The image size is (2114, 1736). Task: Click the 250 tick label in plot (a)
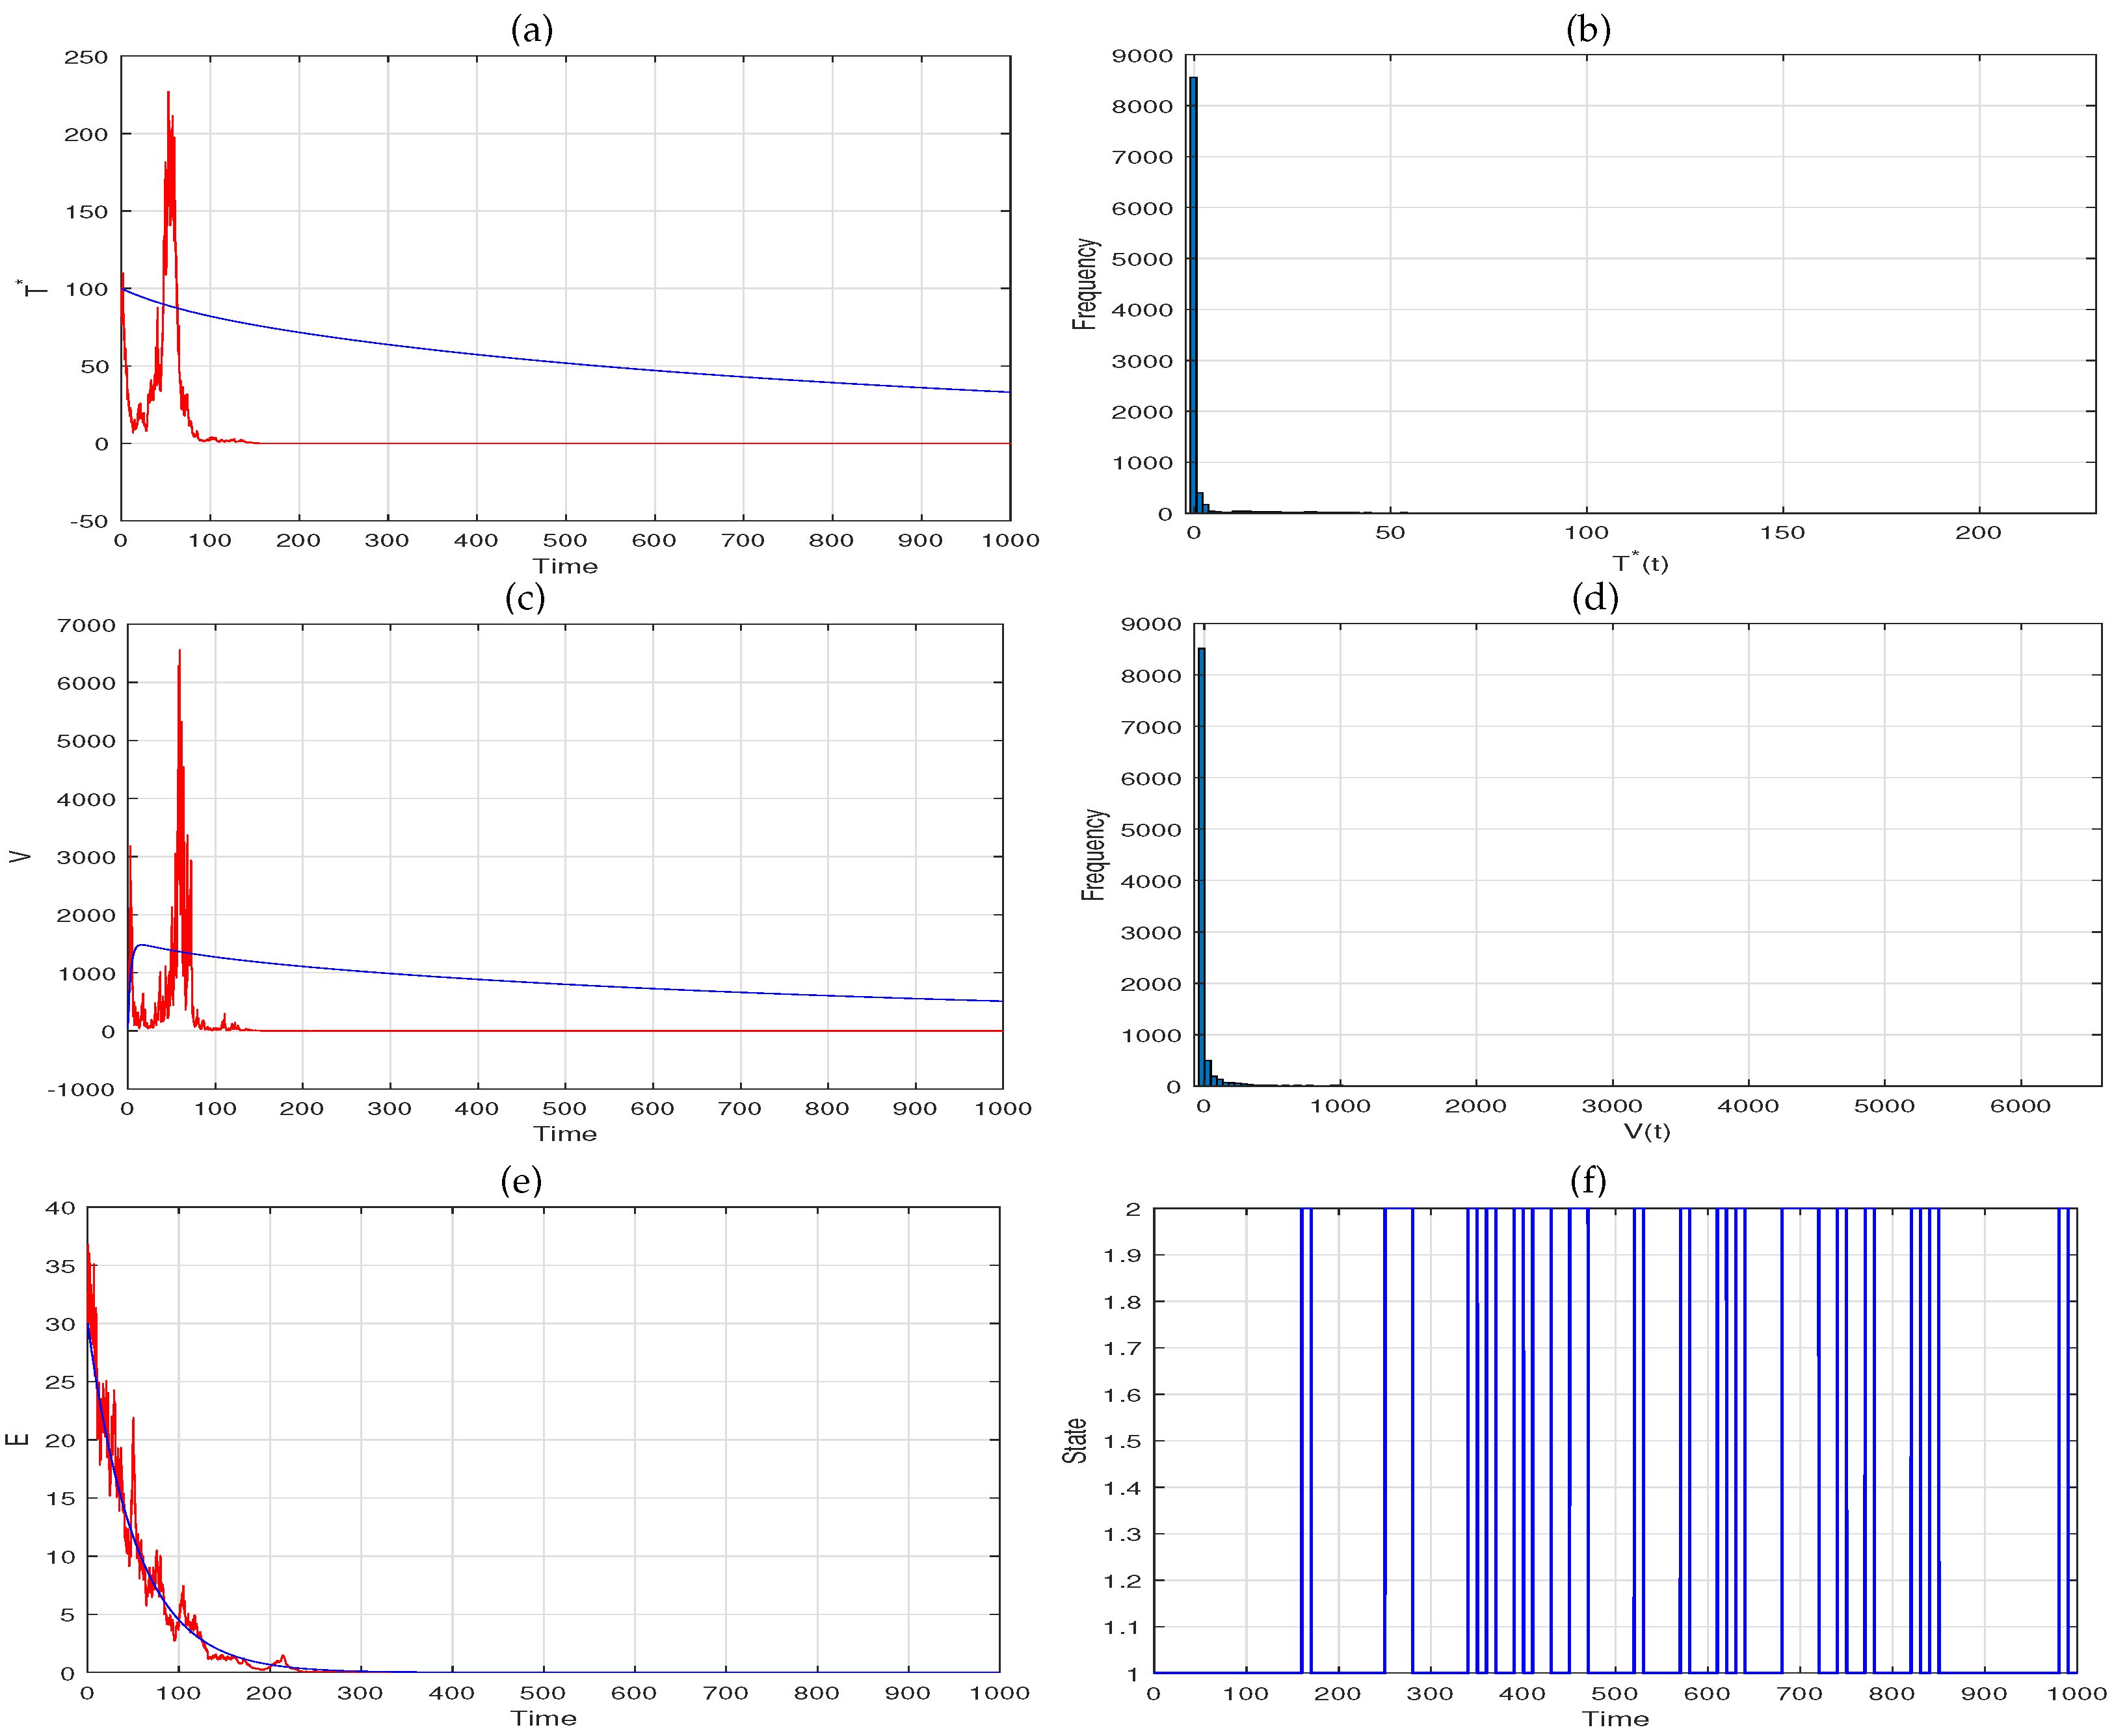[x=86, y=58]
